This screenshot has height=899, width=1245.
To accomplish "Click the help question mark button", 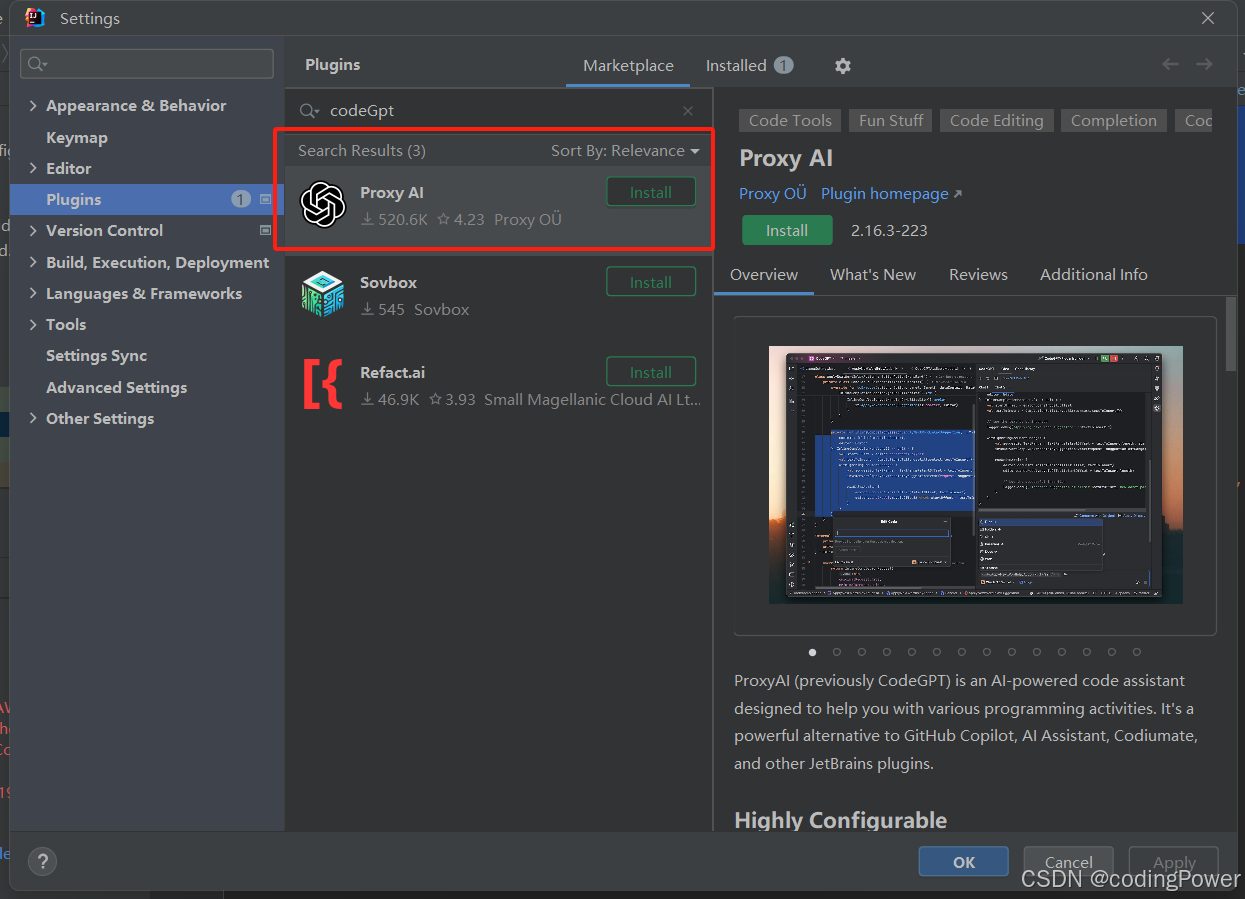I will click(x=42, y=861).
